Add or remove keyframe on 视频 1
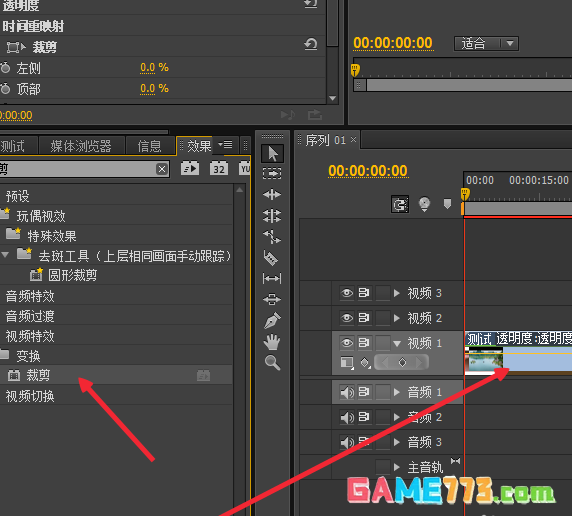This screenshot has height=516, width=572. click(402, 362)
